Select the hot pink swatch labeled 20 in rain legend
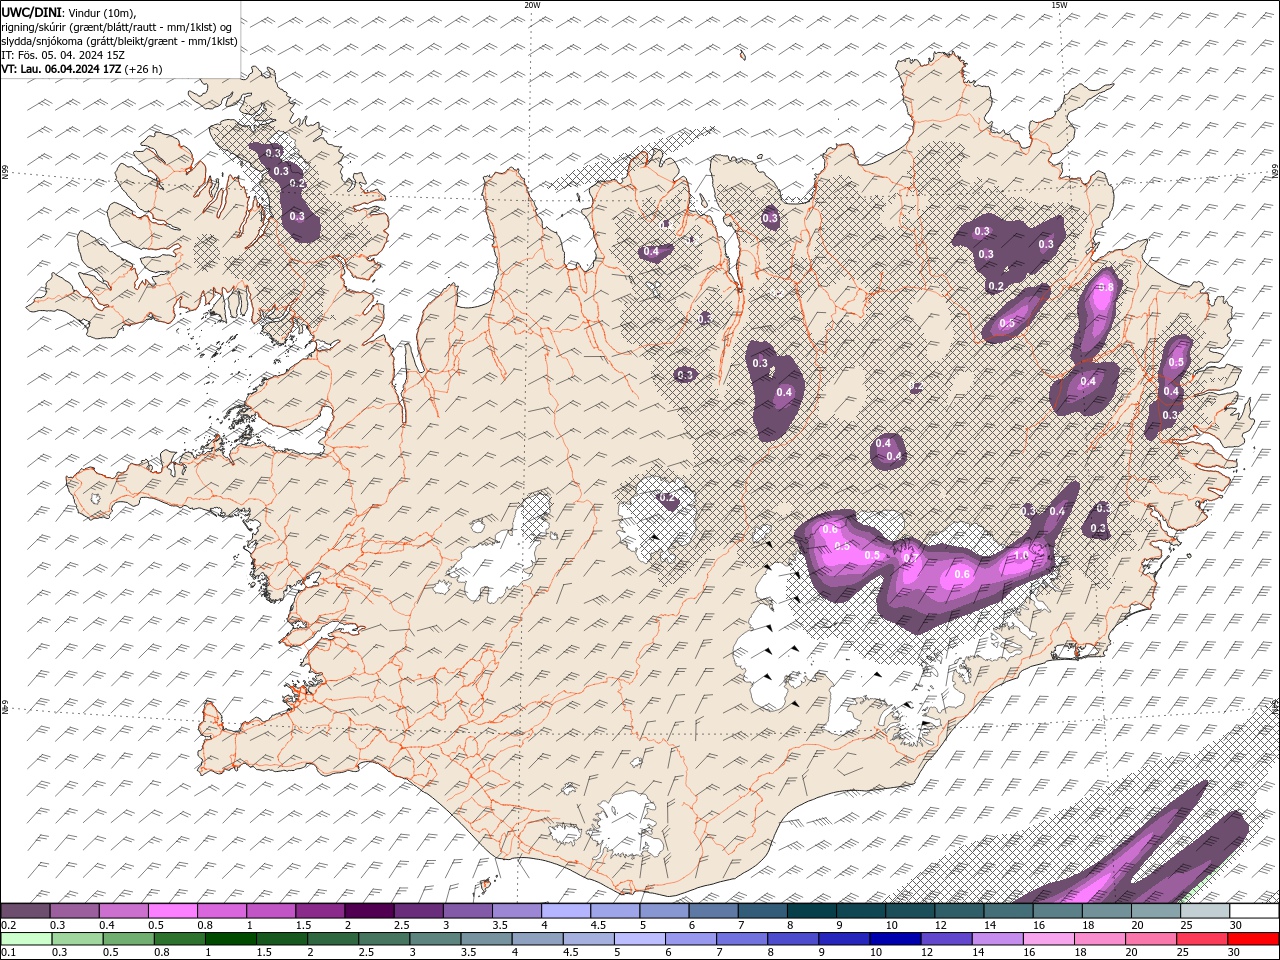Viewport: 1280px width, 960px height. tap(1152, 939)
